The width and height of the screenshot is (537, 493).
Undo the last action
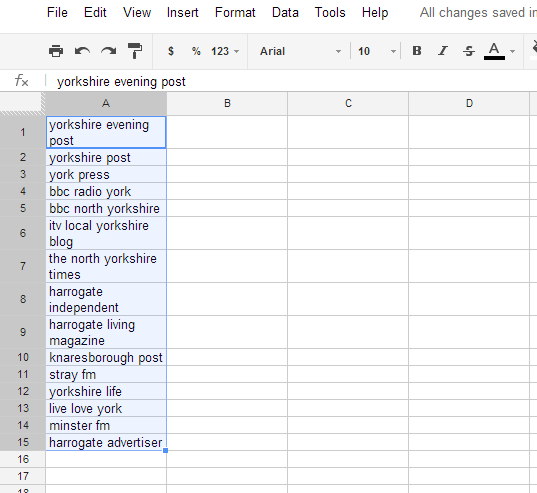click(82, 51)
